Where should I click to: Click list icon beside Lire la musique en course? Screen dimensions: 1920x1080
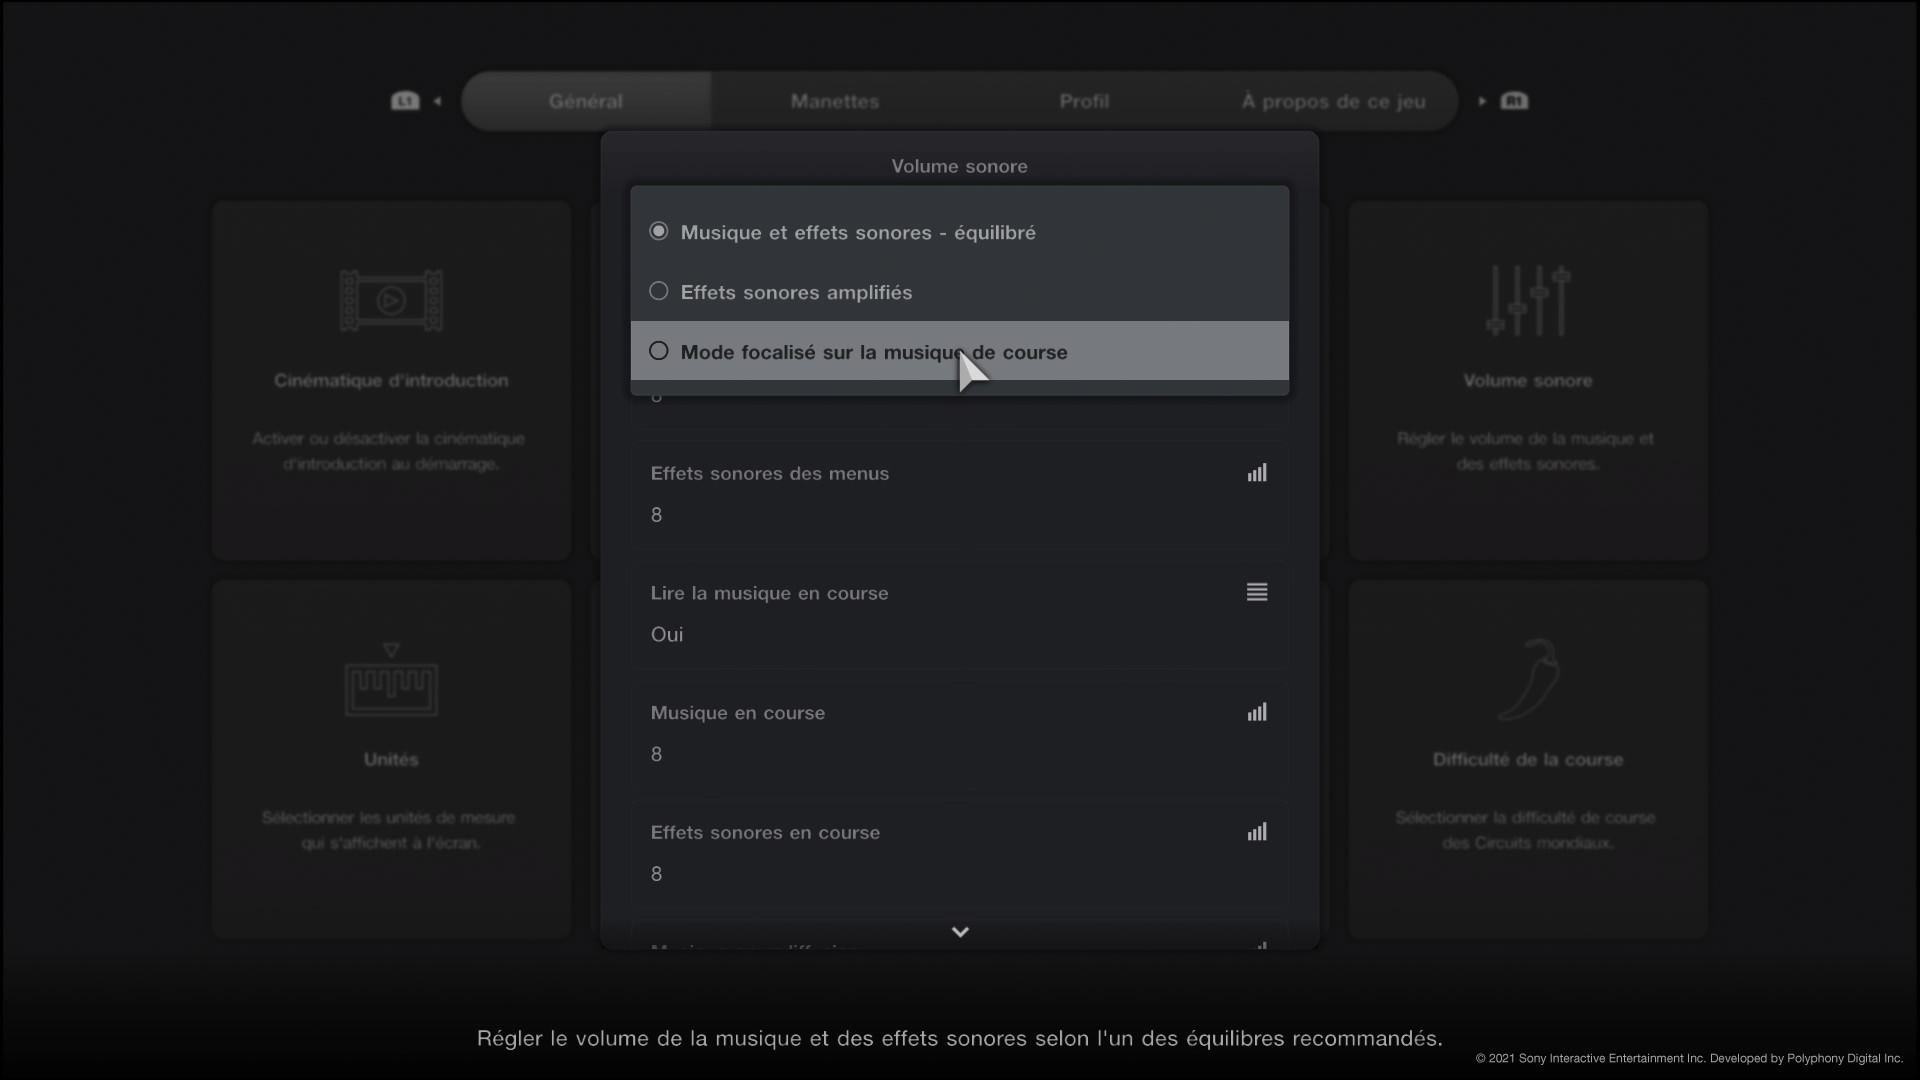point(1257,592)
